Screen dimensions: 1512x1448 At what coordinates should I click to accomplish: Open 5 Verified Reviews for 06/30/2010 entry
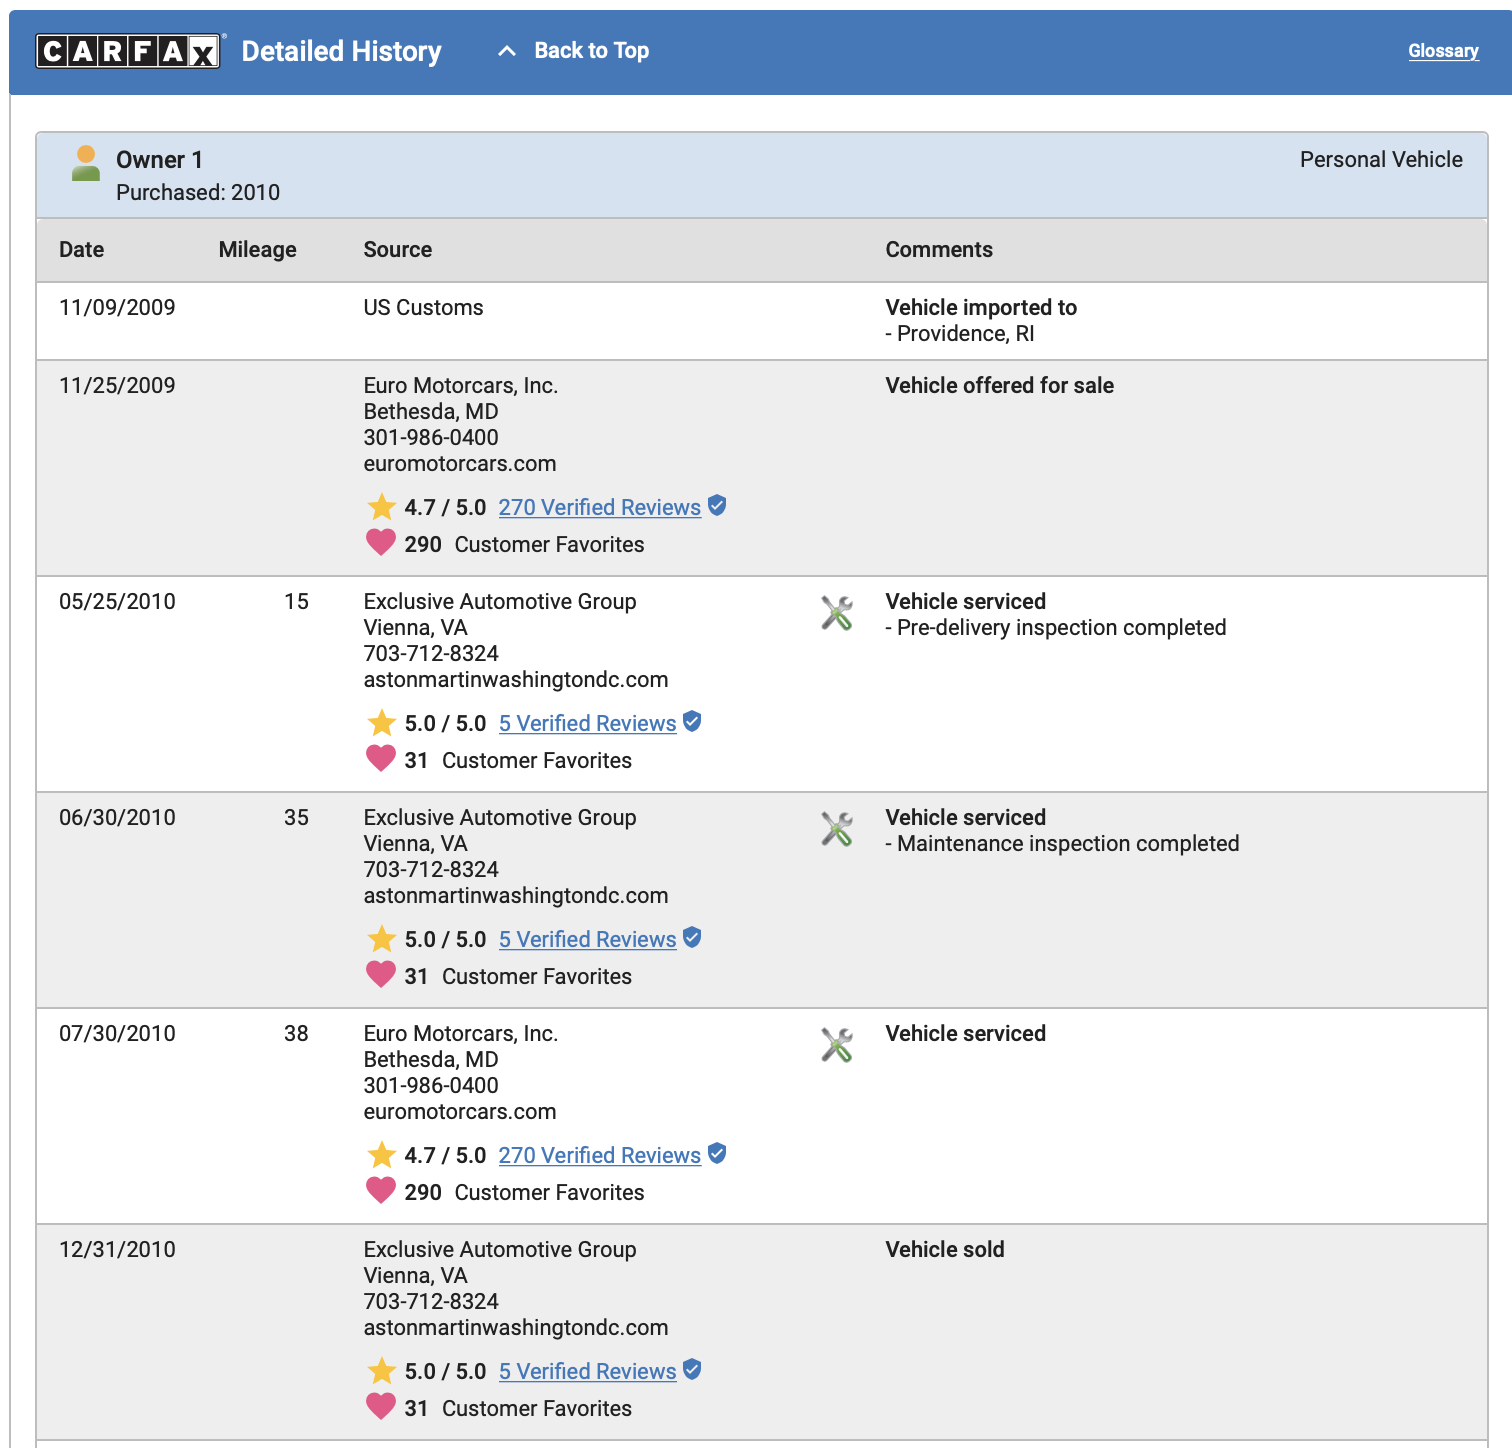(x=587, y=939)
